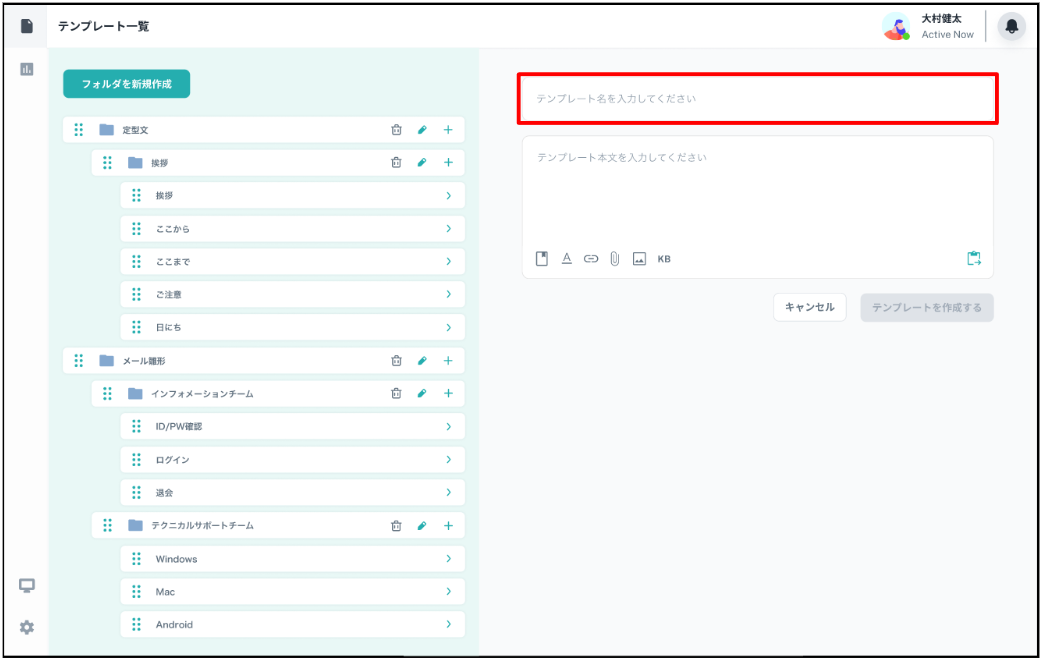Screen dimensions: 1043x660
Task: Click the テンプレート名 input field
Action: (757, 99)
